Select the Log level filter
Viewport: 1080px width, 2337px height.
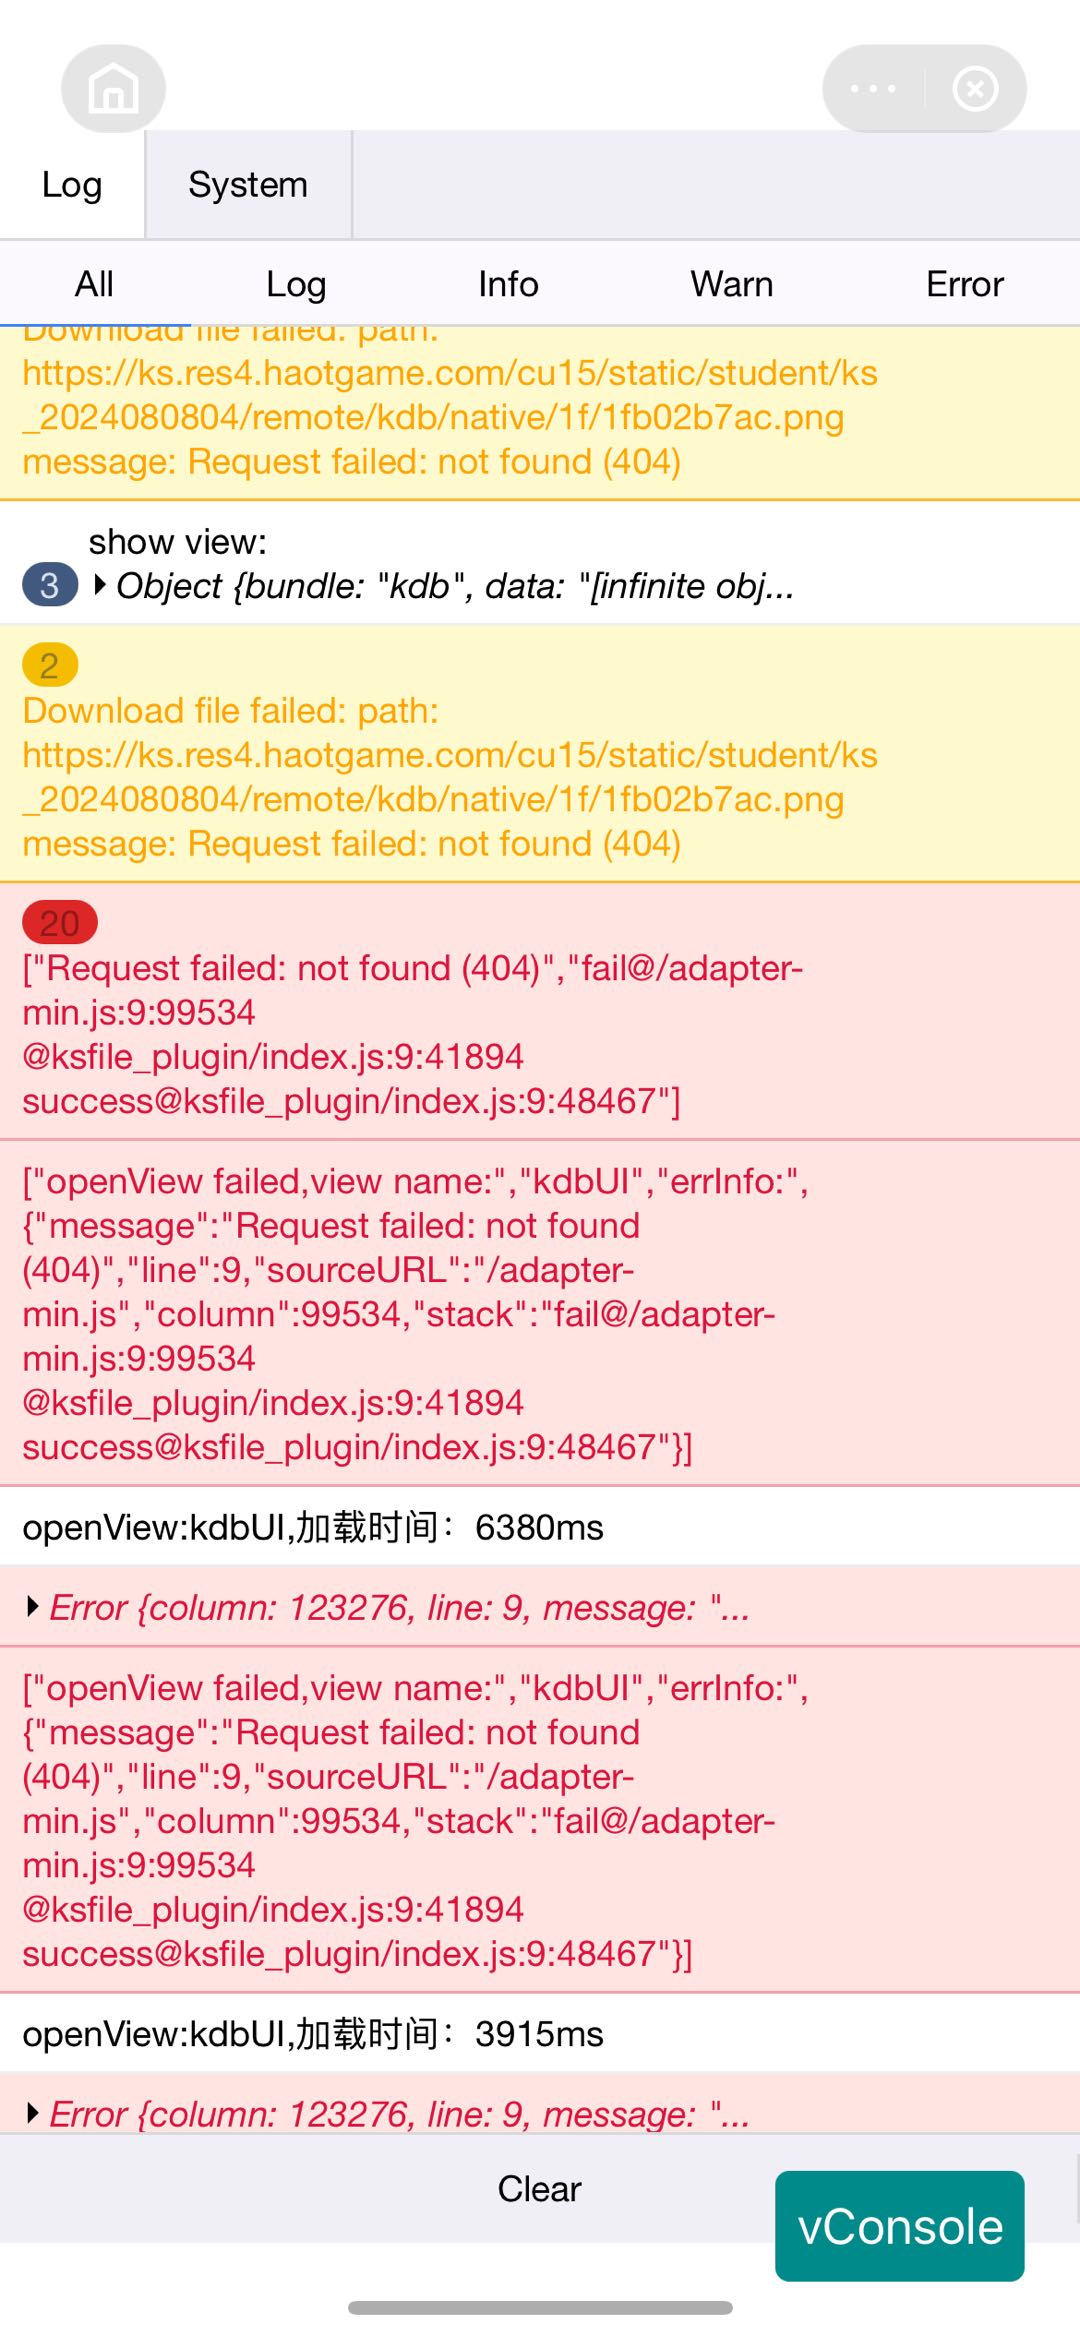pos(296,284)
